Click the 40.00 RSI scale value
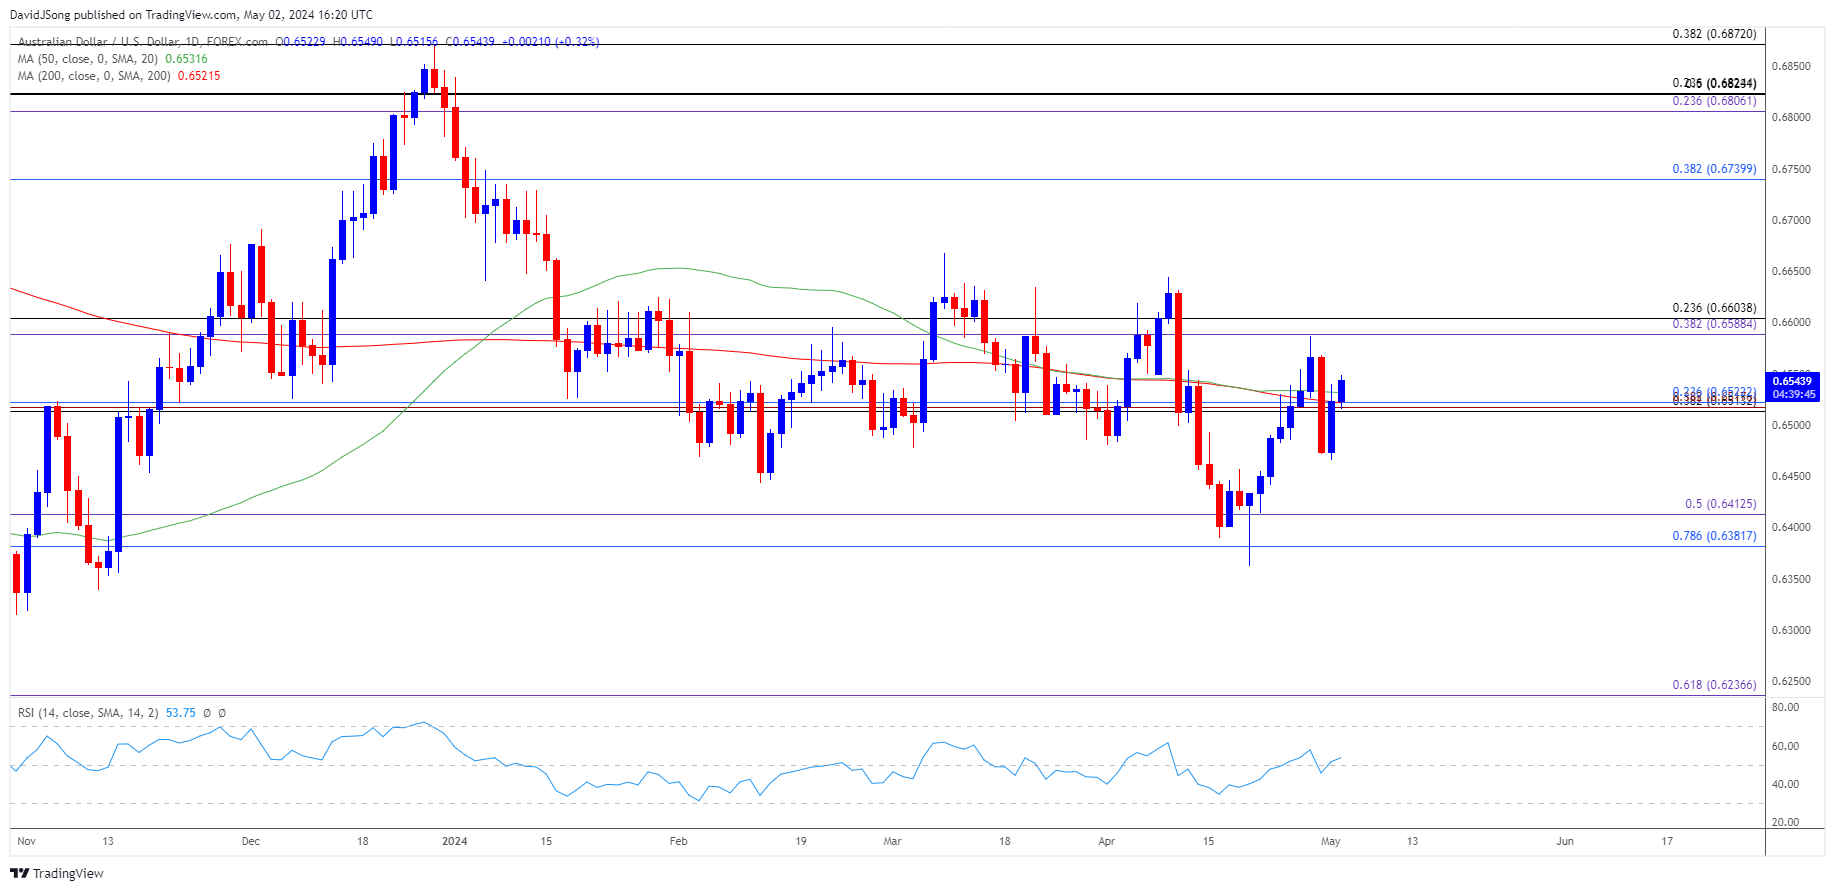The image size is (1835, 891). [x=1785, y=784]
